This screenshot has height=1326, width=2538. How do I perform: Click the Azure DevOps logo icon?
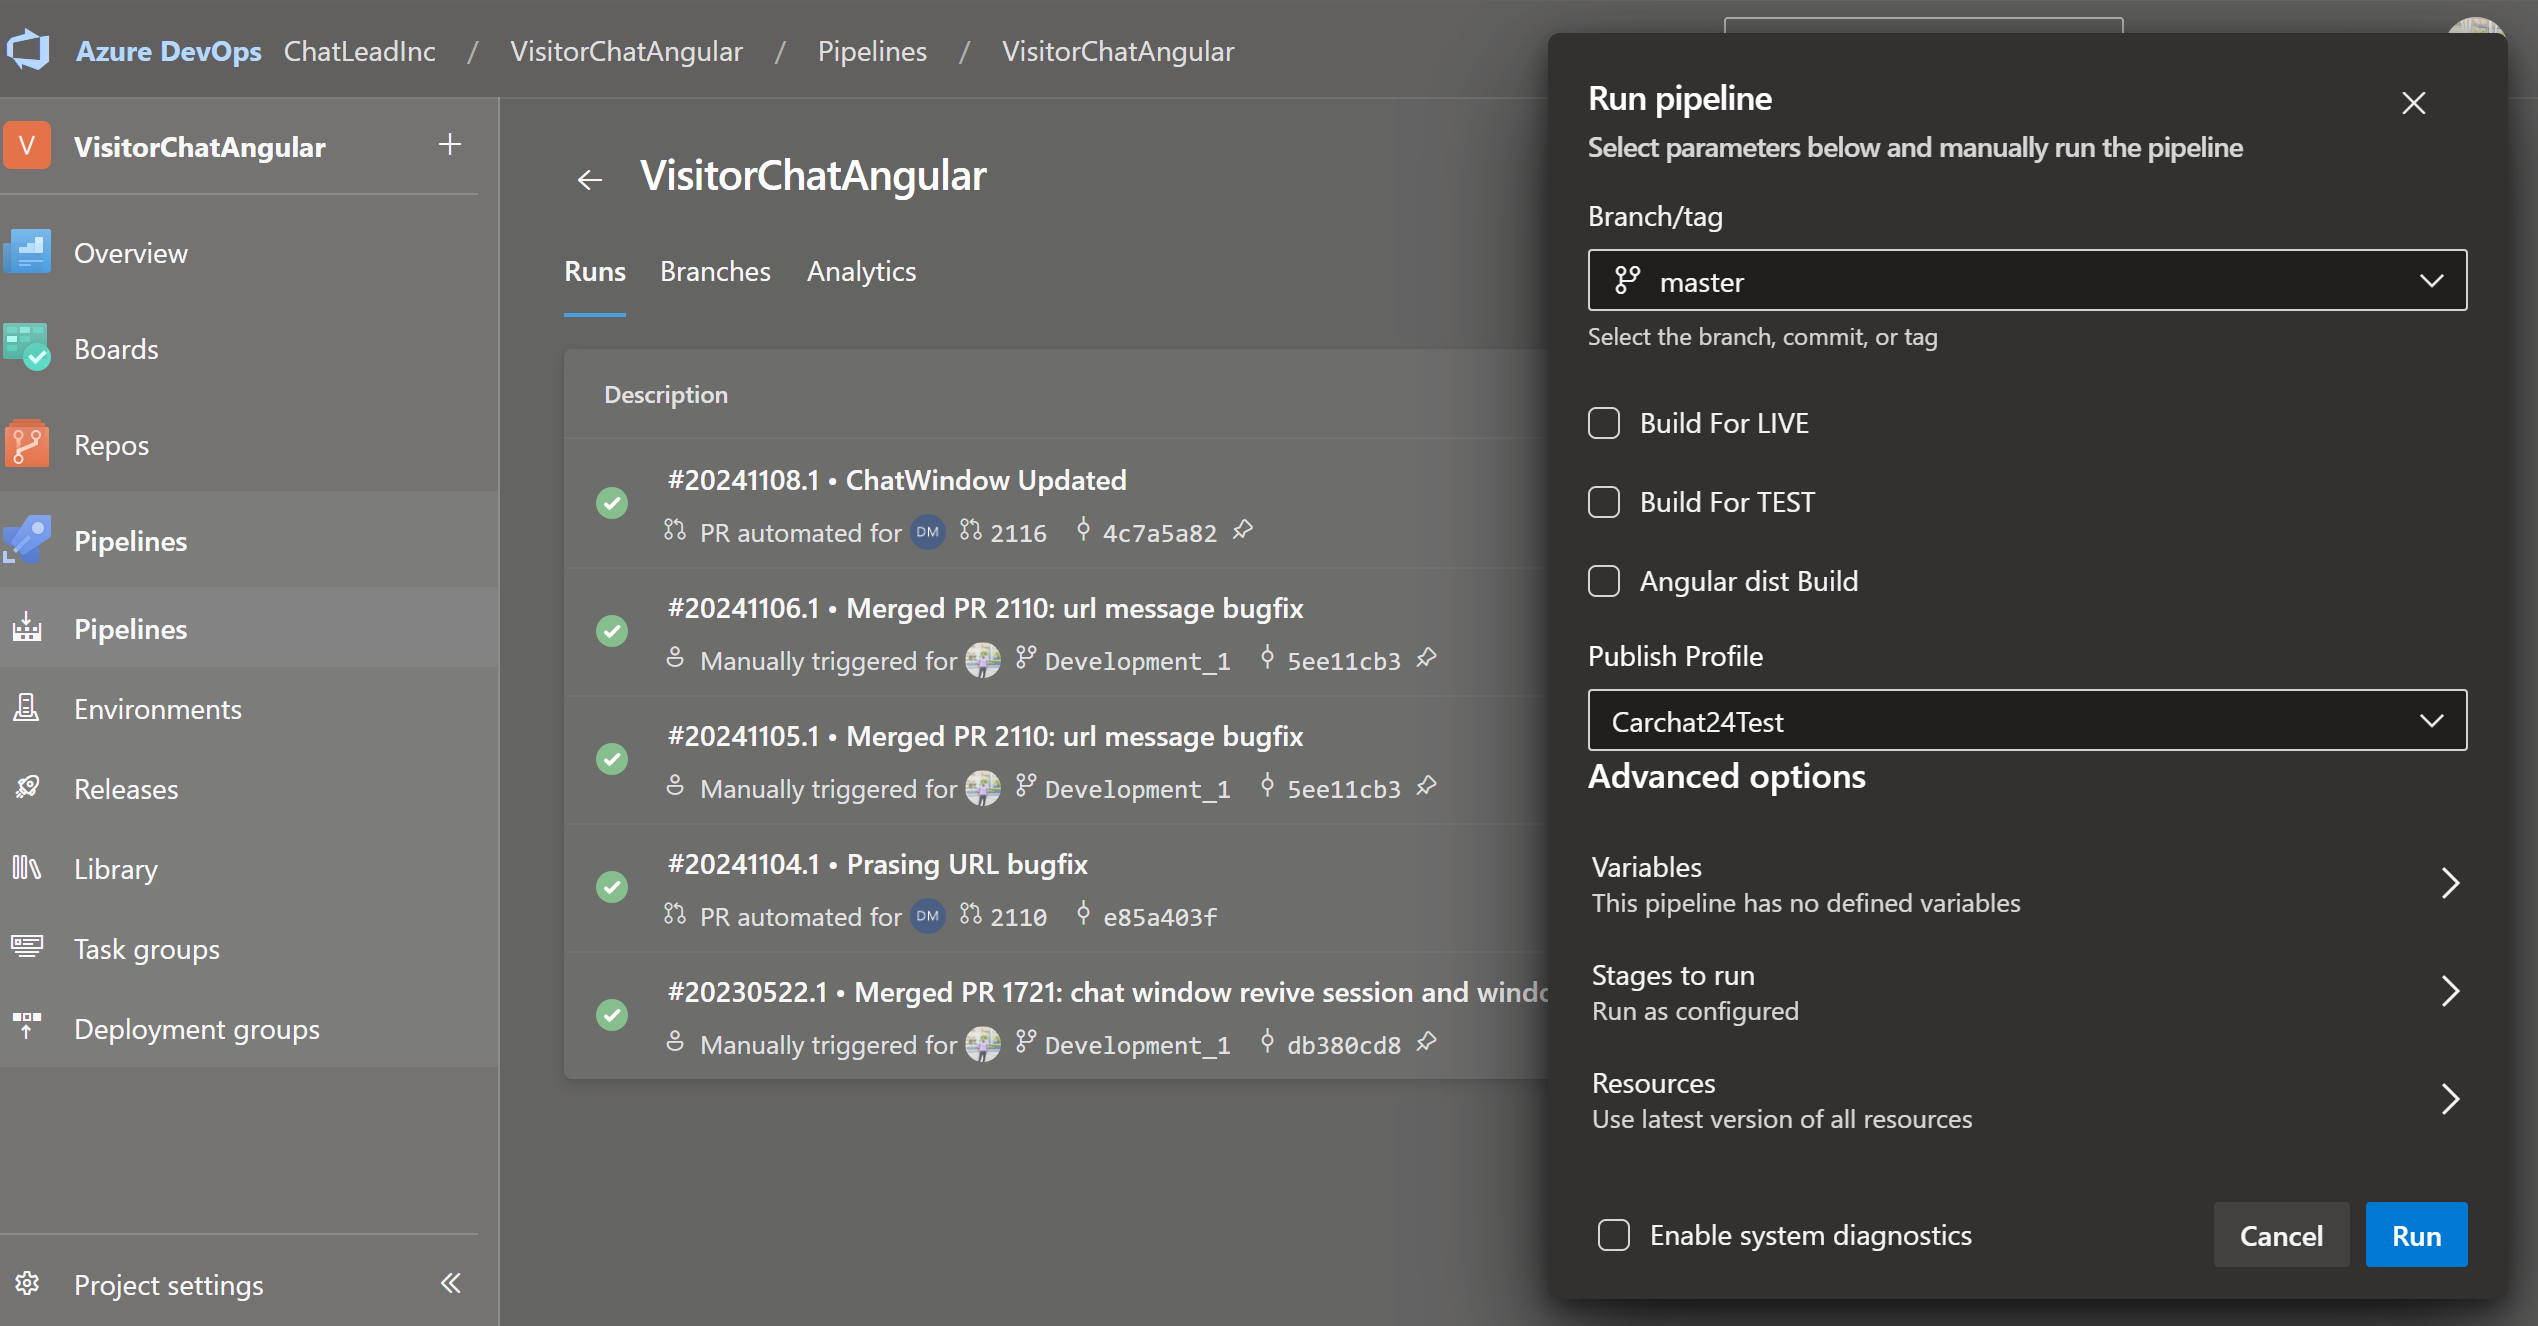(28, 50)
